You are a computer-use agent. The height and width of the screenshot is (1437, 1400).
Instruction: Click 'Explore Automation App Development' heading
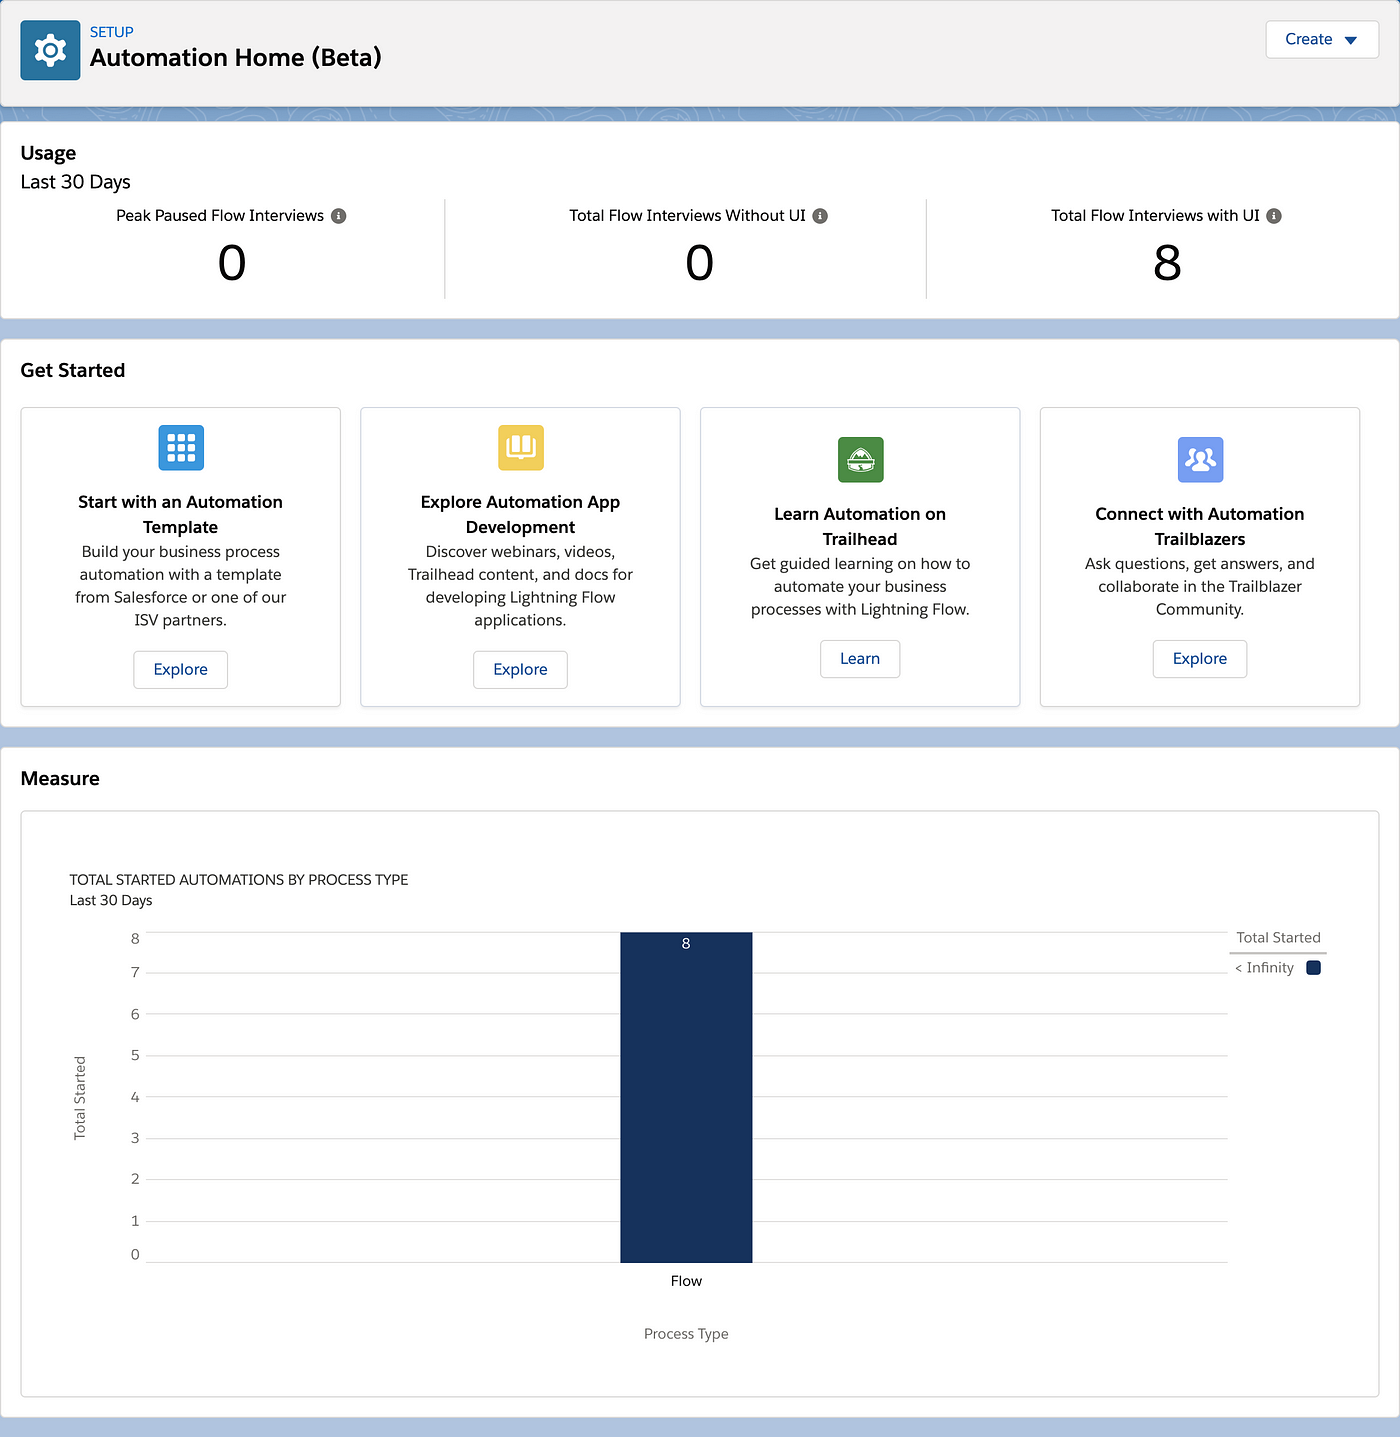pyautogui.click(x=520, y=514)
